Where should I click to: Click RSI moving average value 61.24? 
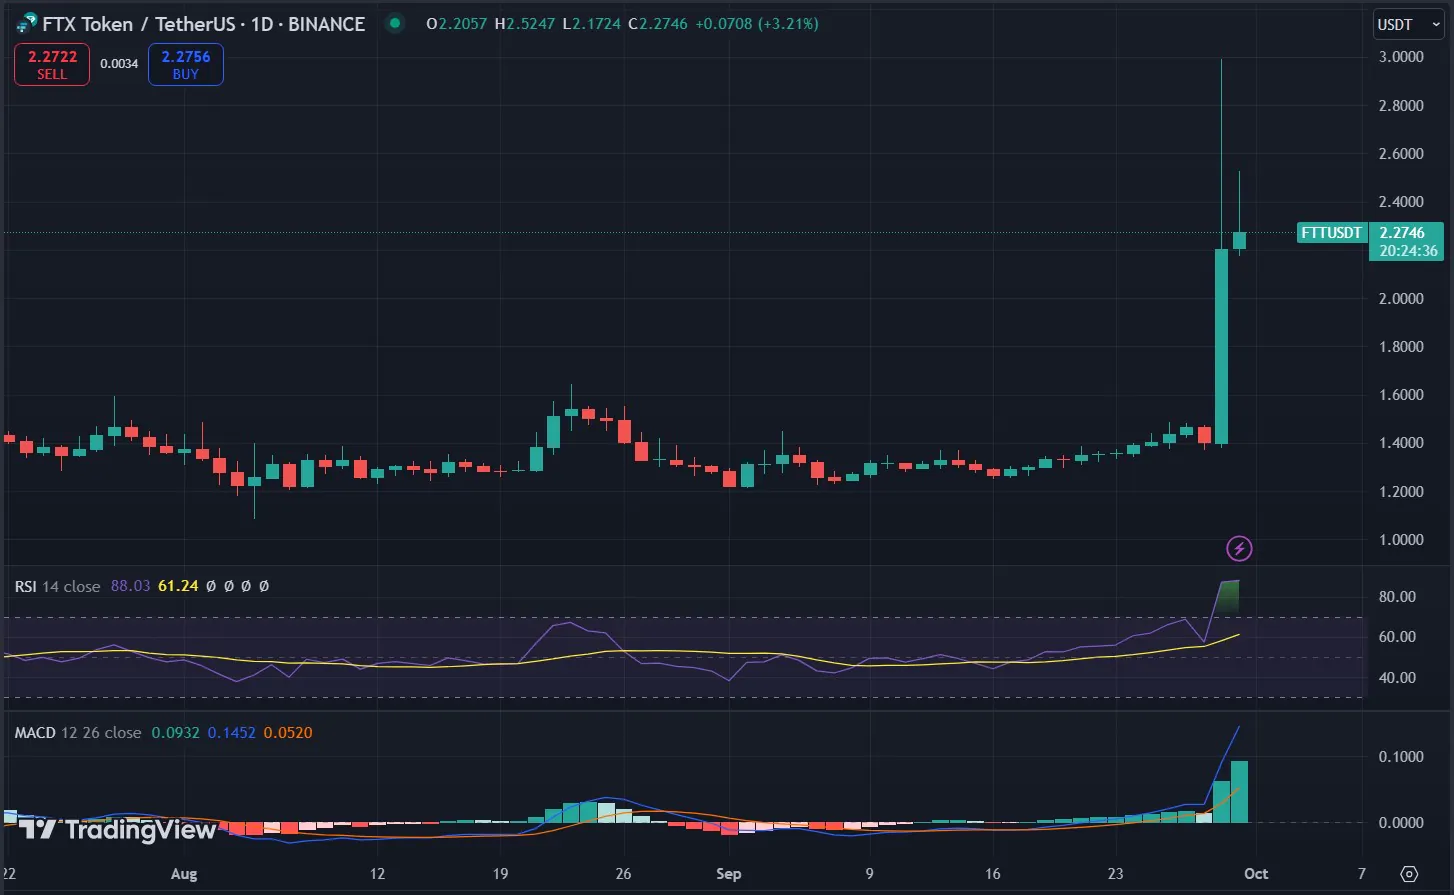coord(178,586)
